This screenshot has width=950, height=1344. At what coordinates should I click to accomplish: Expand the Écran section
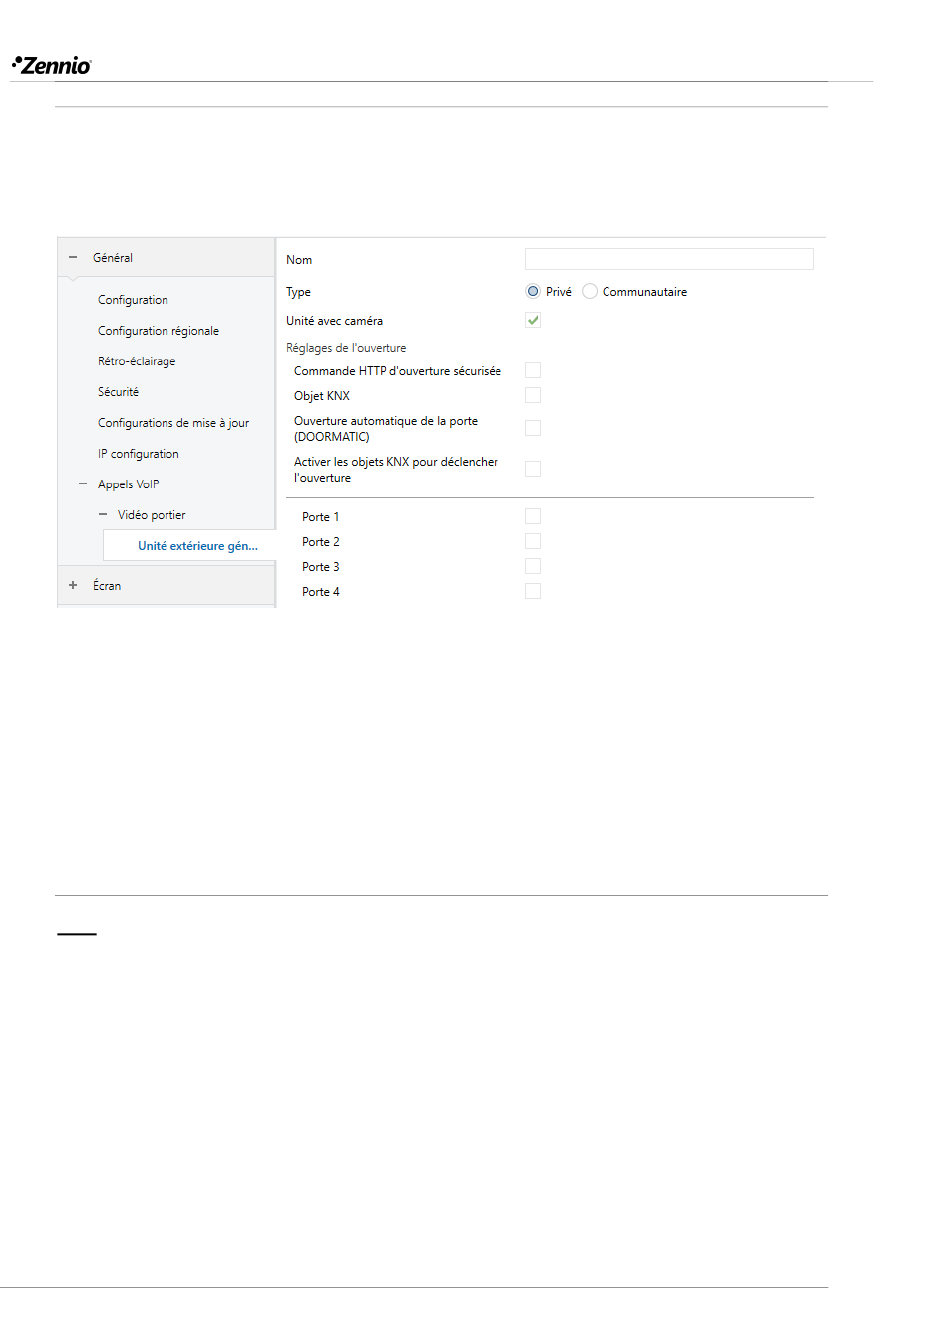click(x=73, y=585)
